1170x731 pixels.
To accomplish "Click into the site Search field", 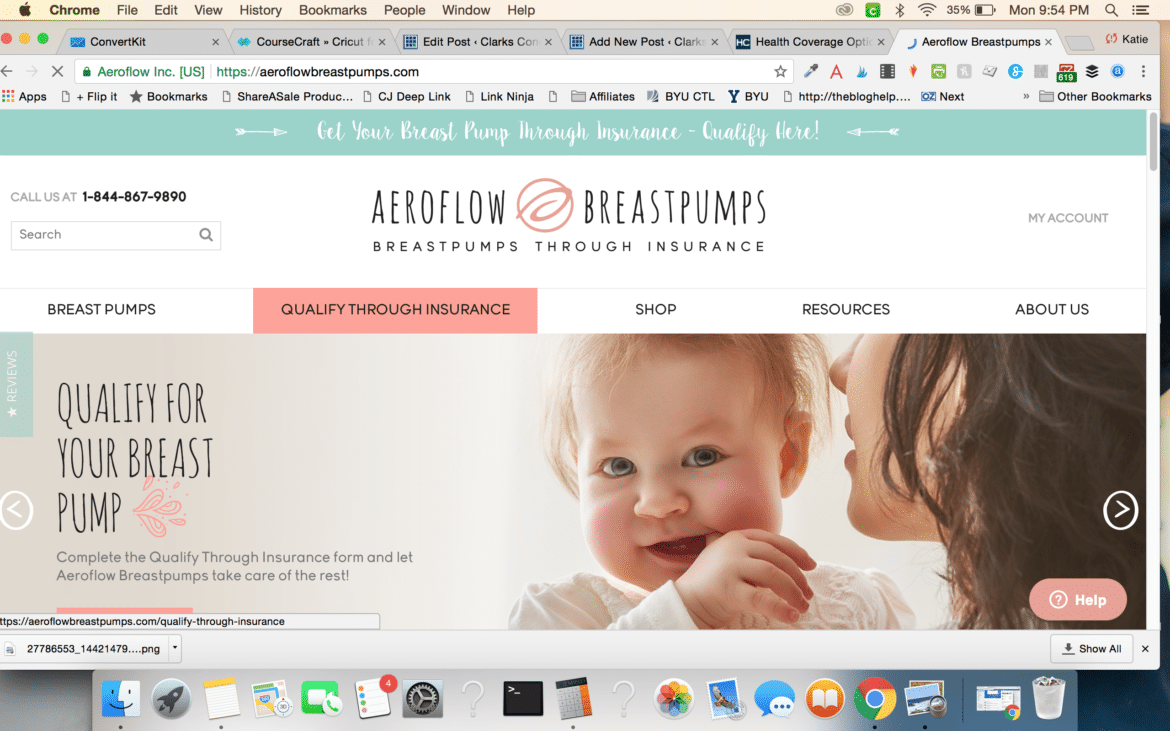I will [104, 235].
